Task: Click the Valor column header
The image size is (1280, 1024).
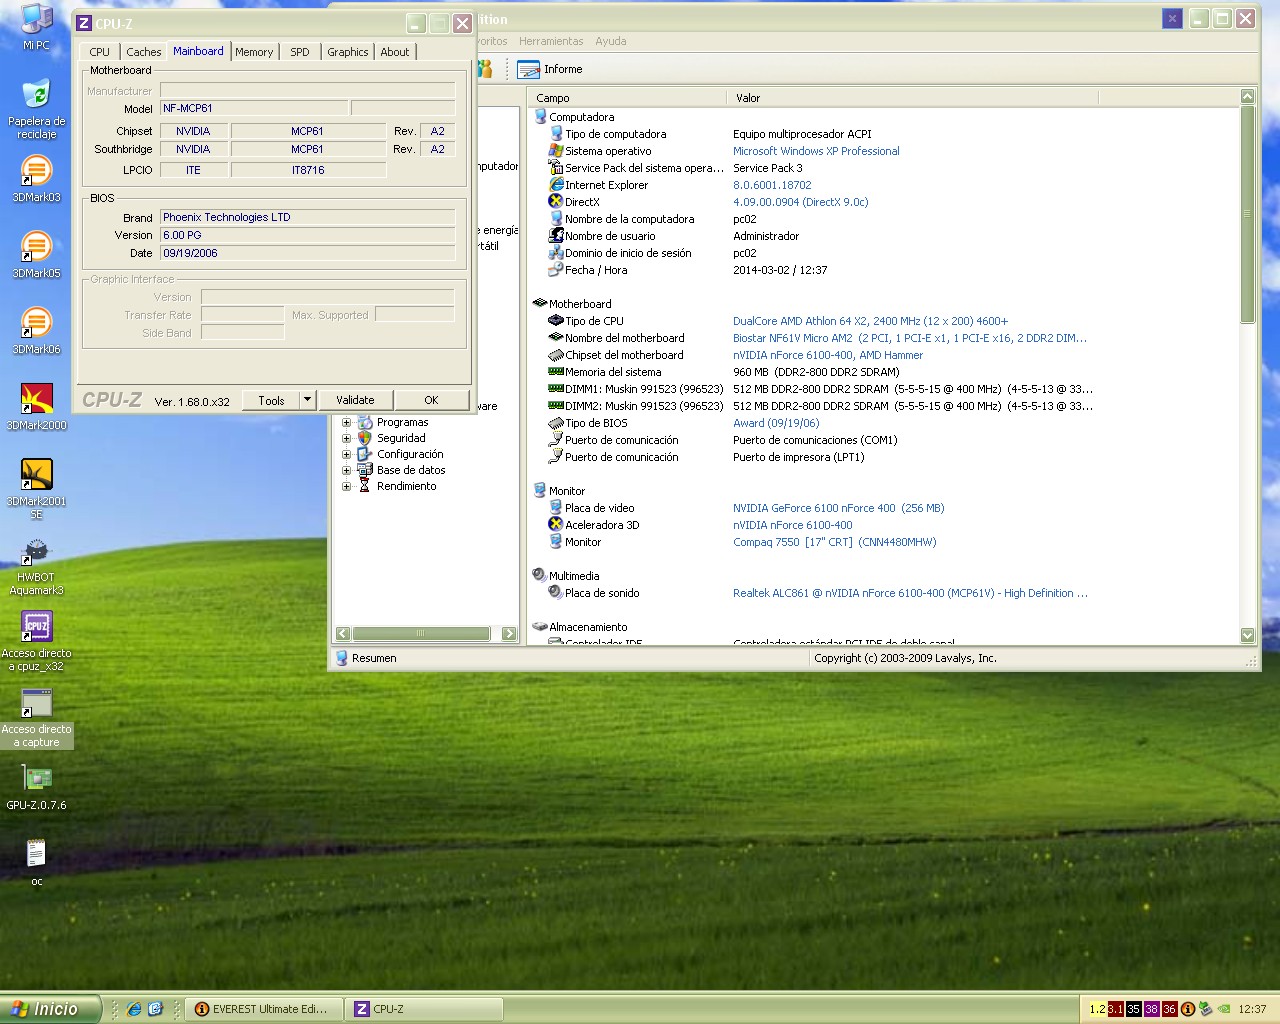Action: [913, 98]
